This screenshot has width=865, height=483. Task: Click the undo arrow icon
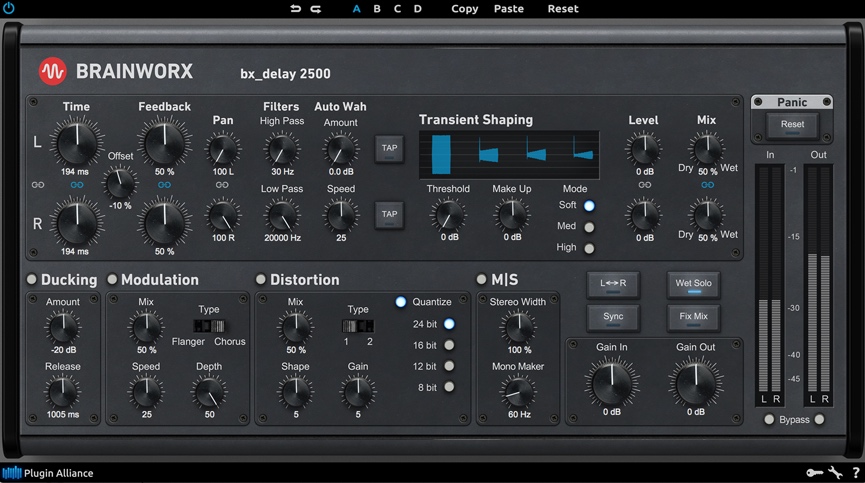click(296, 8)
